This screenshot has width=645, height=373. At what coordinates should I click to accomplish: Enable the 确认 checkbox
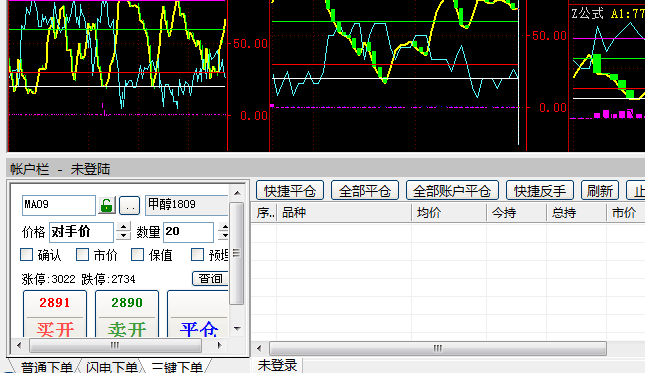tap(26, 255)
